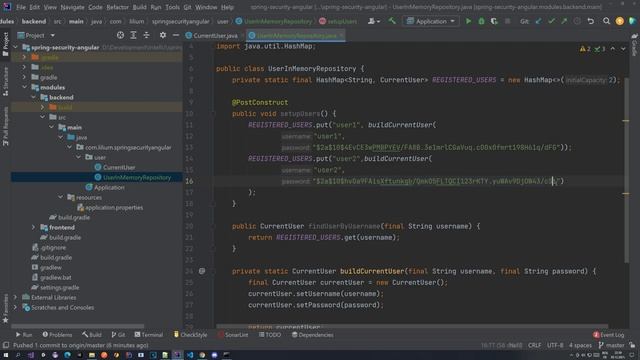The width and height of the screenshot is (640, 360).
Task: Open the TODO tool window
Action: [x=270, y=335]
